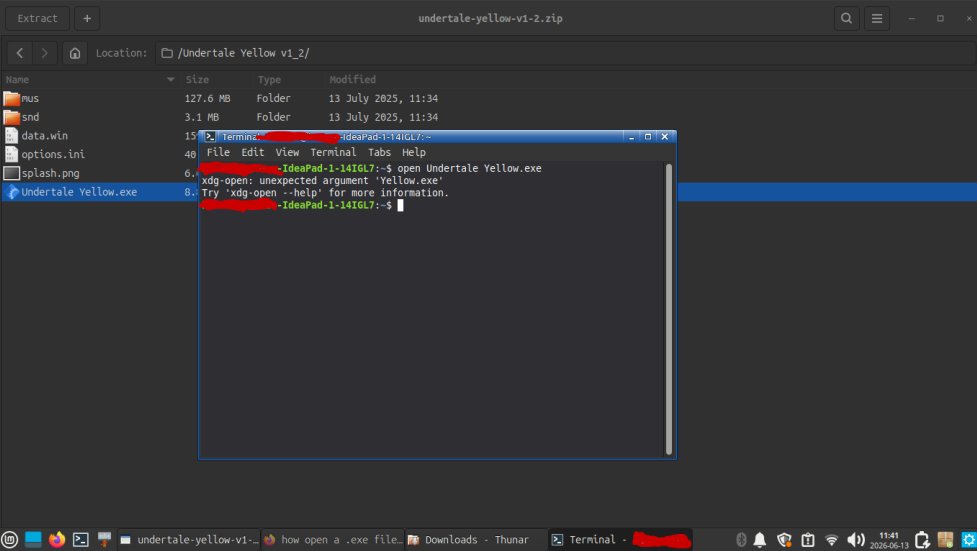Click the data.win file icon
This screenshot has height=551, width=977.
pyautogui.click(x=11, y=136)
